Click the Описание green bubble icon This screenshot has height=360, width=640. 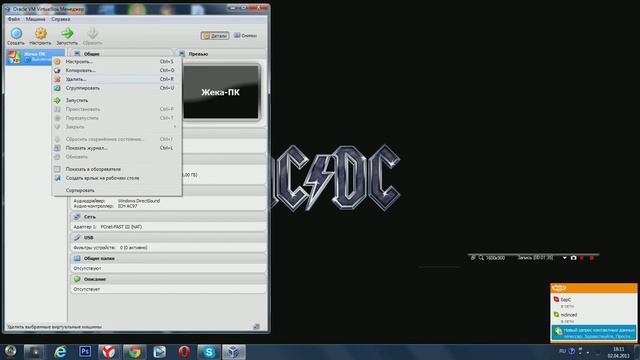[x=77, y=279]
